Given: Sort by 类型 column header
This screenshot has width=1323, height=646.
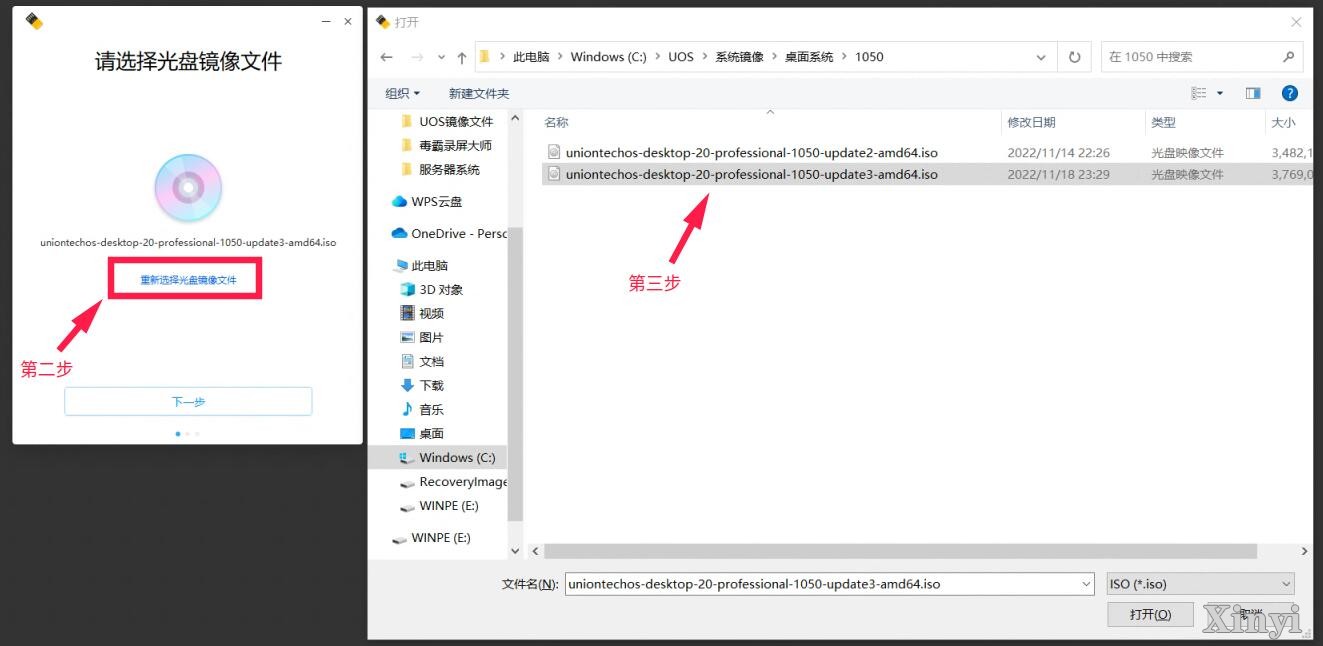Looking at the screenshot, I should tap(1163, 122).
